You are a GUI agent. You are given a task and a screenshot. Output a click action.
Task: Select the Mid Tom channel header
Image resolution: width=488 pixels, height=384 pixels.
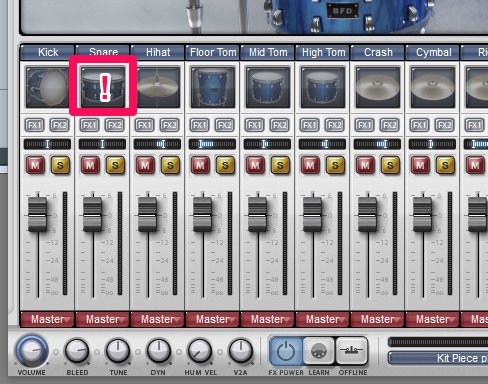click(x=268, y=52)
